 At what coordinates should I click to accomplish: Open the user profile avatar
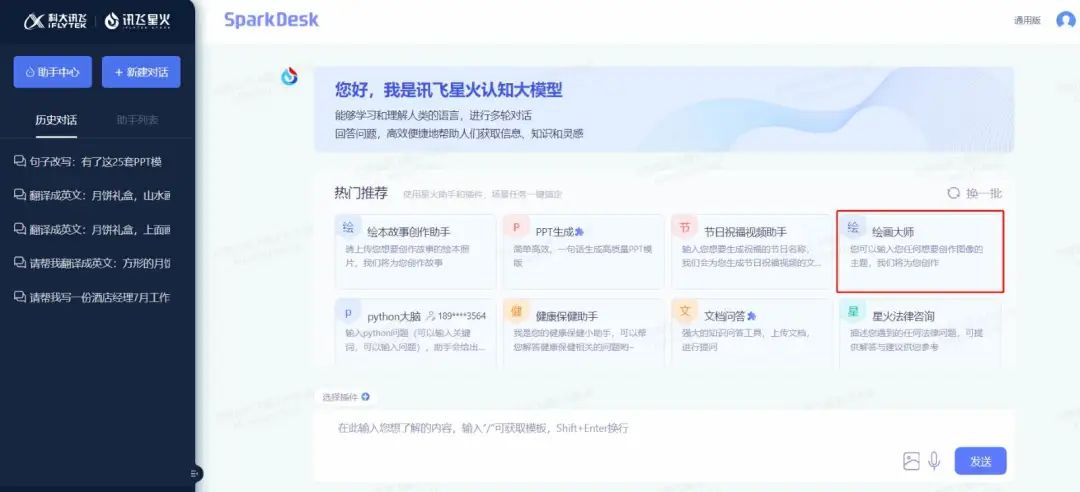click(x=1066, y=20)
